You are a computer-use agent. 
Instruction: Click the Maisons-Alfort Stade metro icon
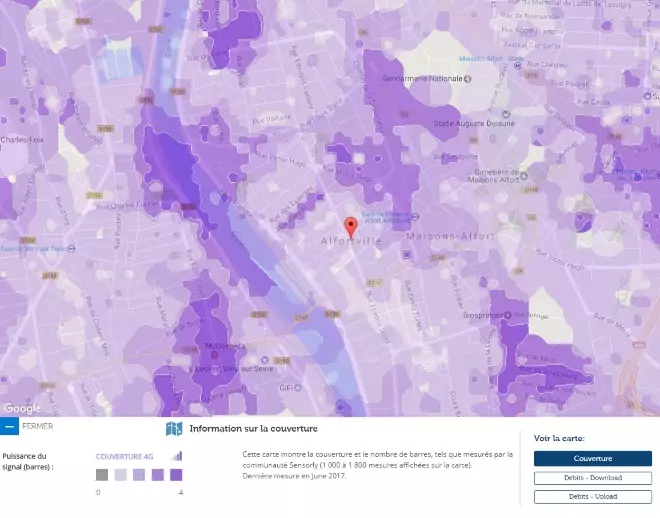(518, 65)
